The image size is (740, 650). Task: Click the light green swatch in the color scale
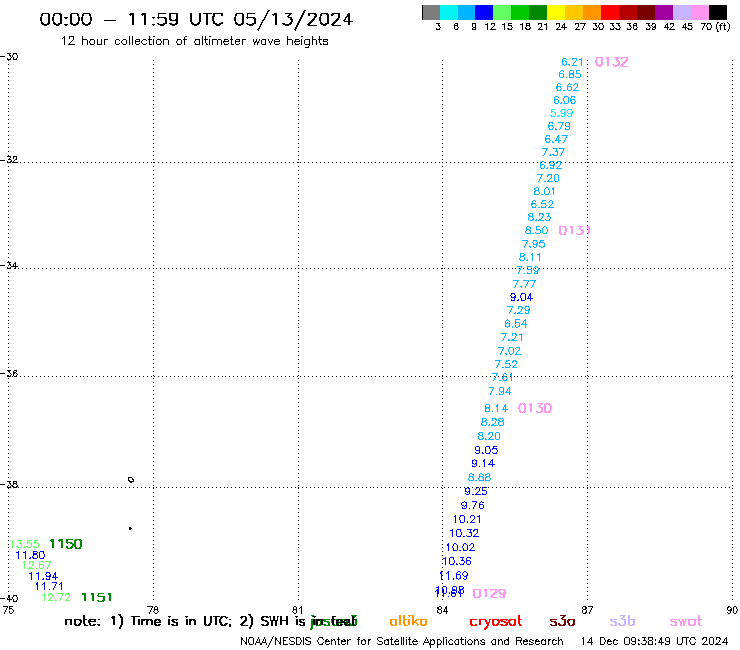[502, 12]
